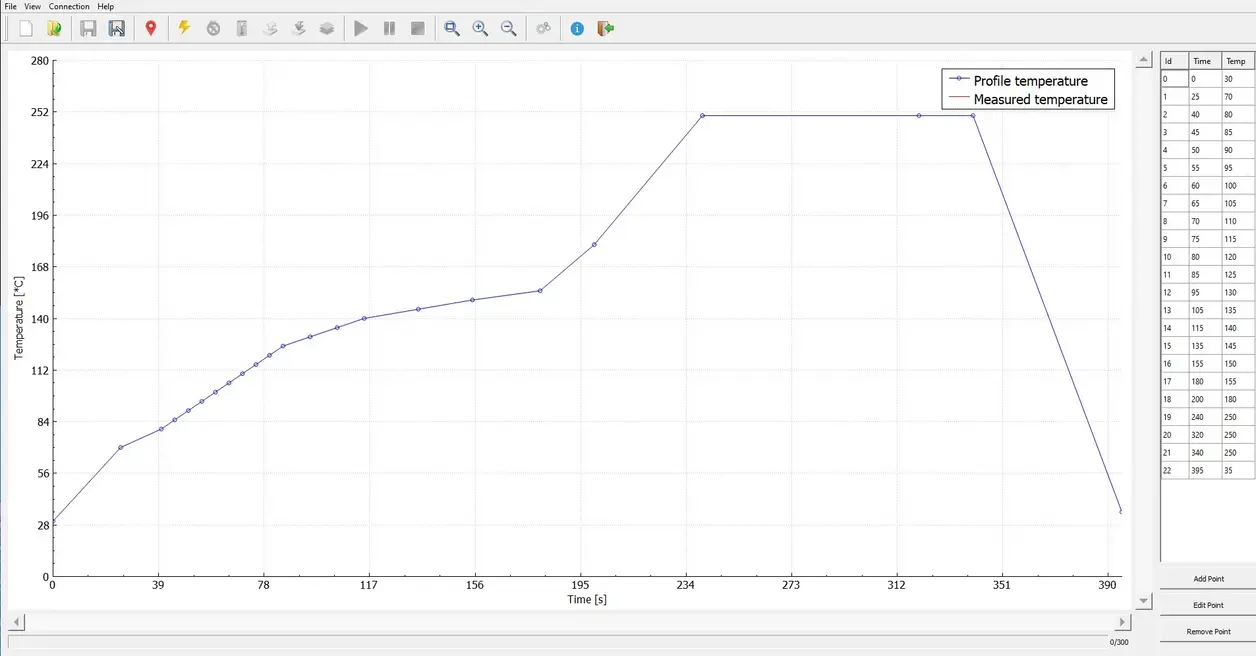Click the Remove Point button
Image resolution: width=1256 pixels, height=656 pixels.
1208,632
